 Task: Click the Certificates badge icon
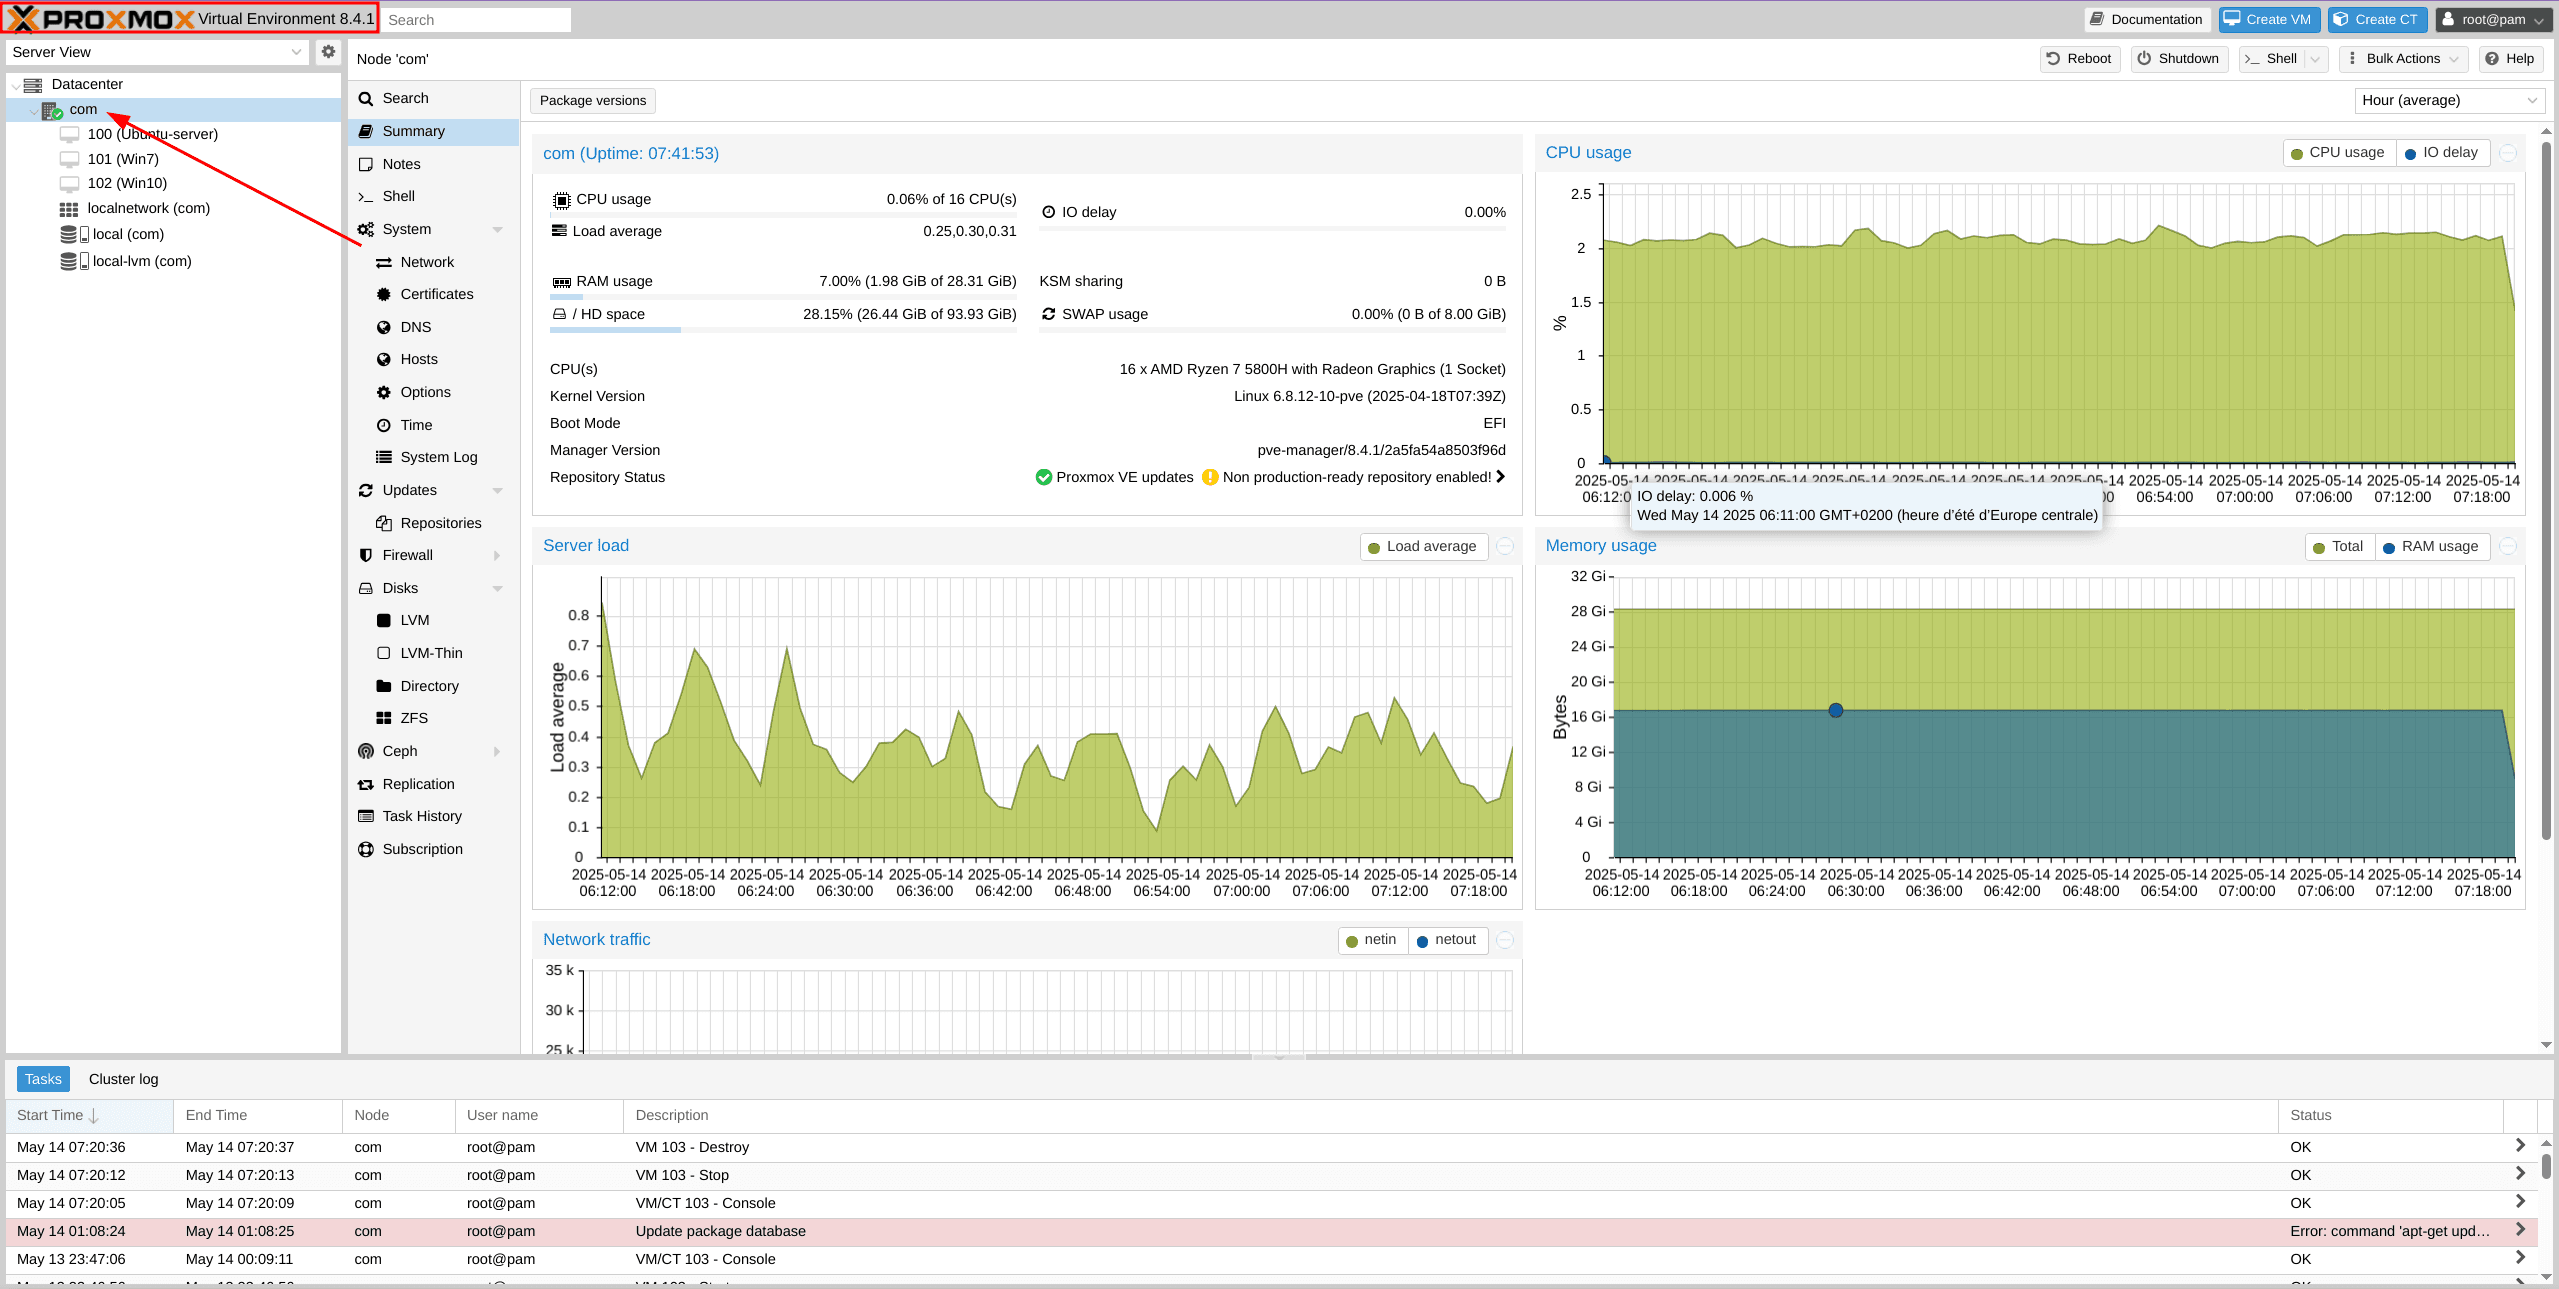(x=384, y=294)
